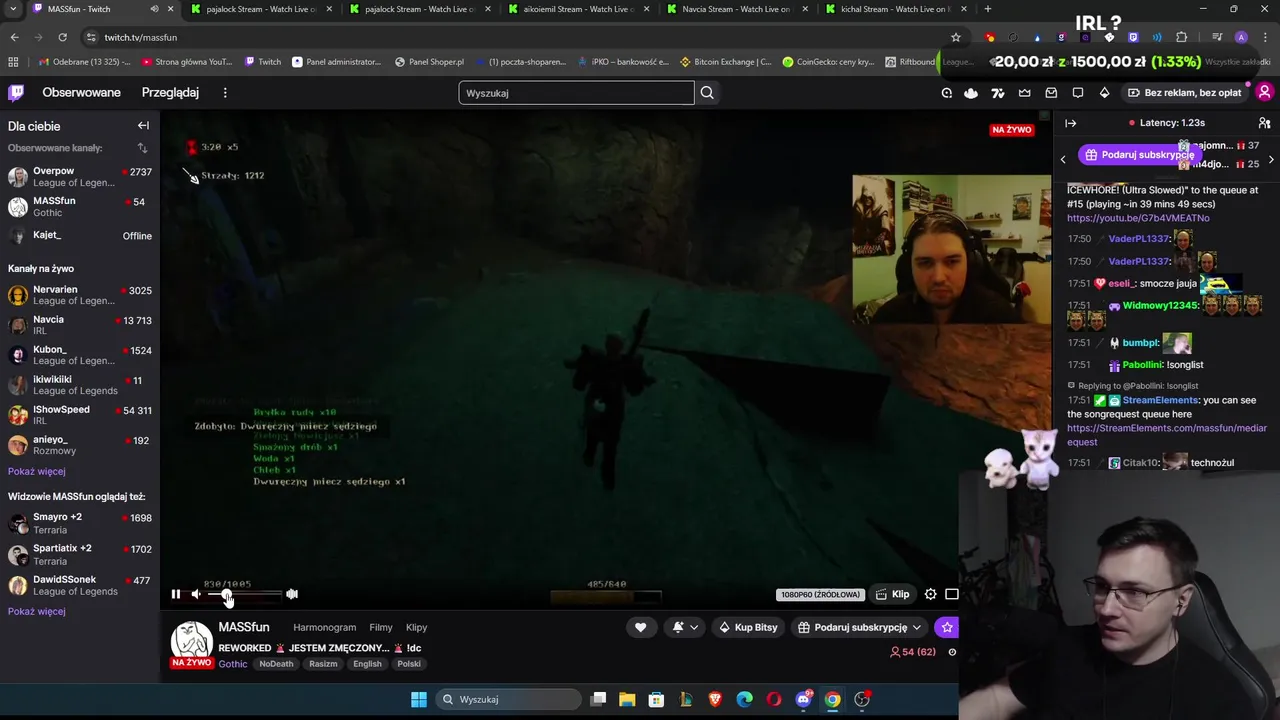Open Obserwowane in top navigation
Viewport: 1280px width, 720px height.
click(81, 92)
